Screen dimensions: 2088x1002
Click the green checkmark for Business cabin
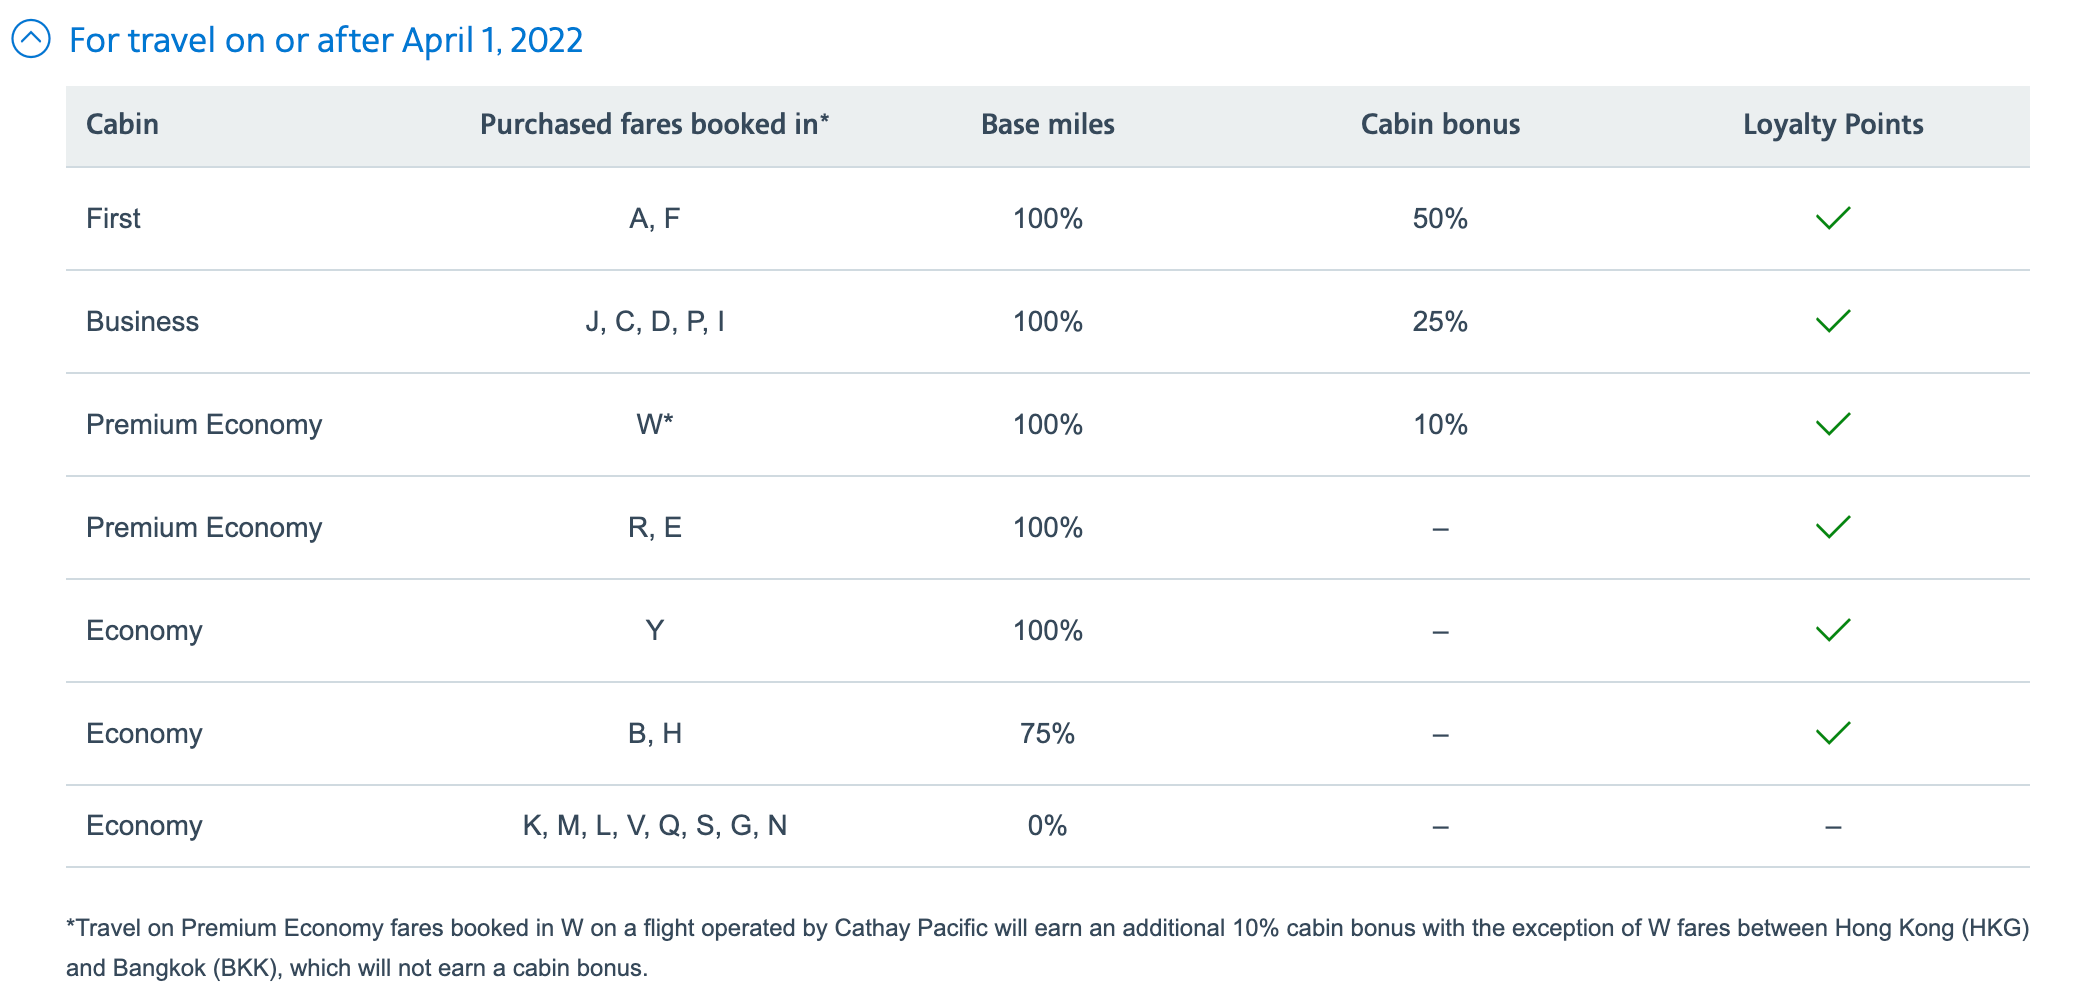(1833, 321)
